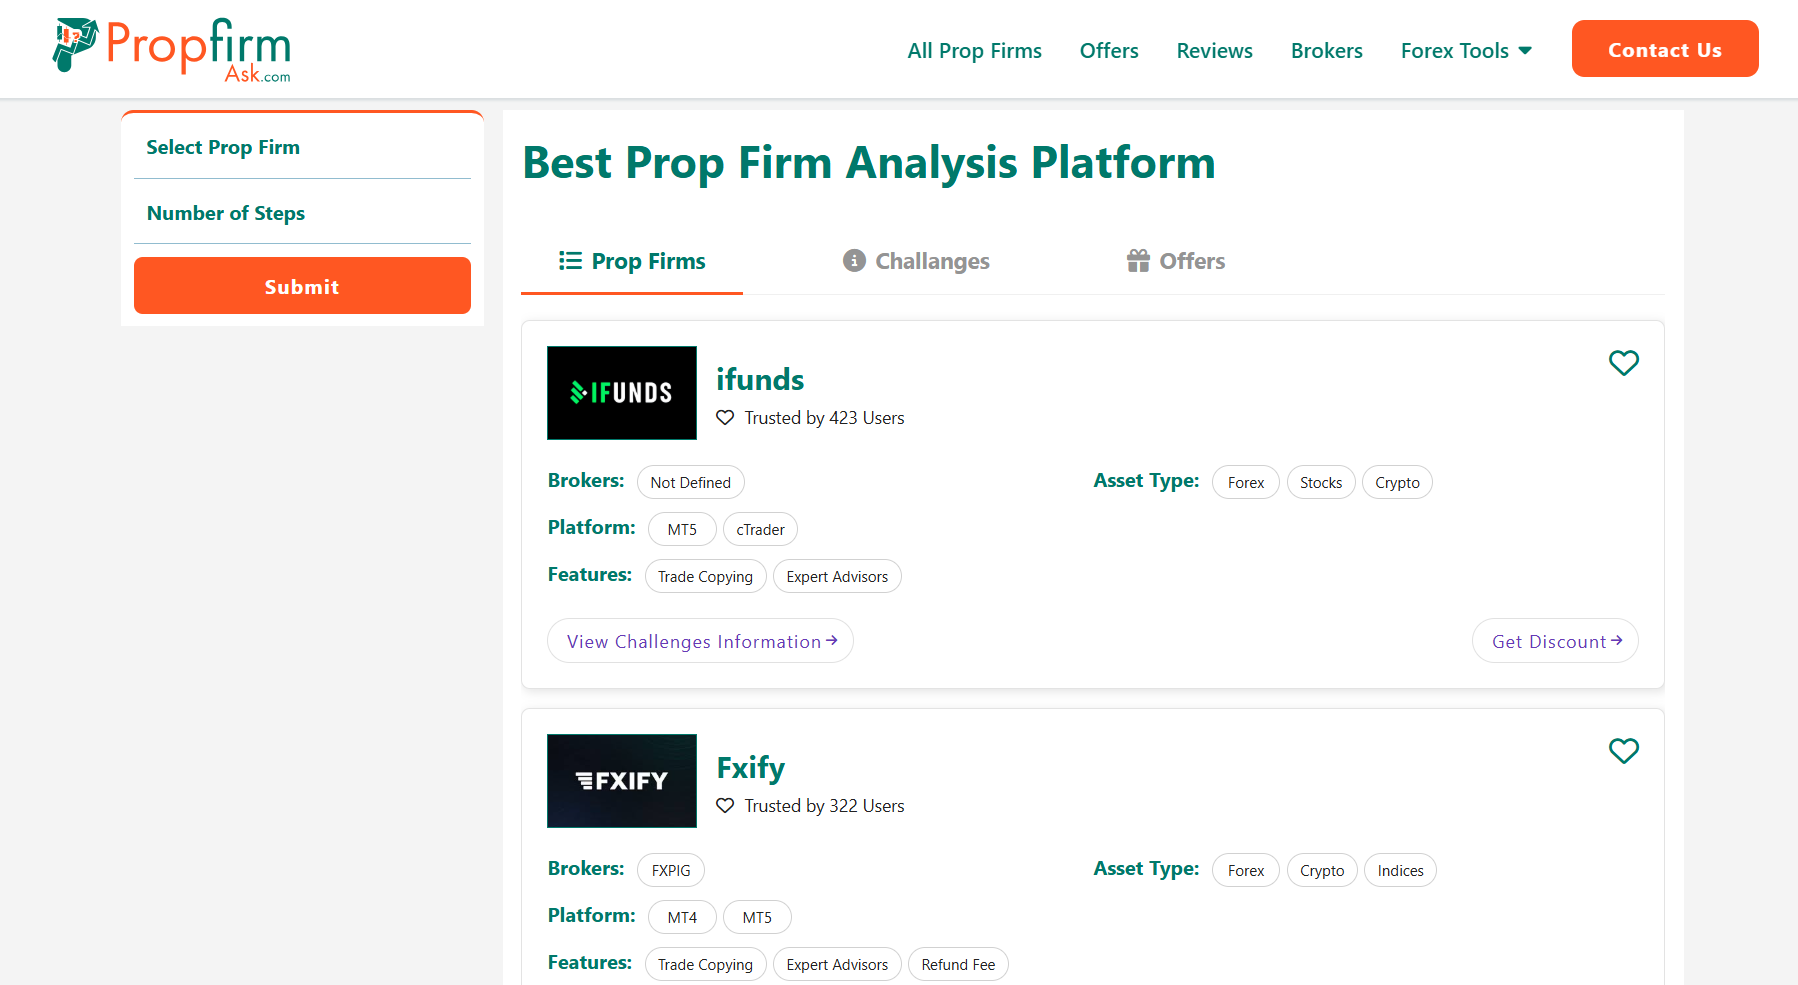Click the arrow inside Get Discount
This screenshot has width=1798, height=985.
coord(1618,640)
